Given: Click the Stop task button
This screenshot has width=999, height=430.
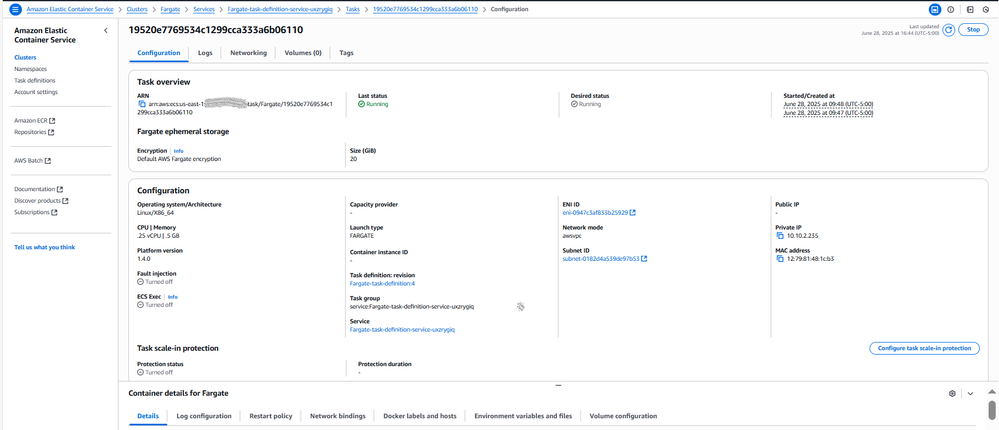Looking at the screenshot, I should coord(973,30).
